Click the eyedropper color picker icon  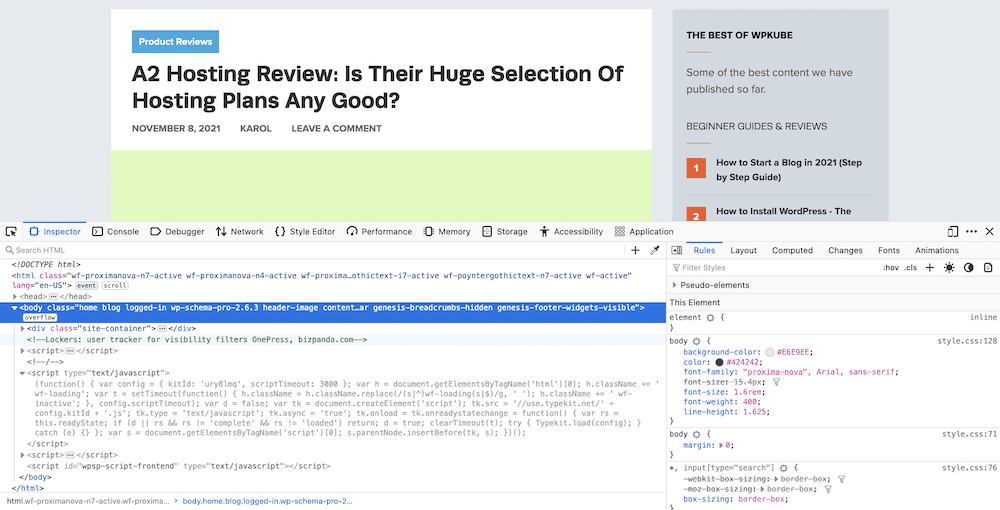click(x=655, y=250)
